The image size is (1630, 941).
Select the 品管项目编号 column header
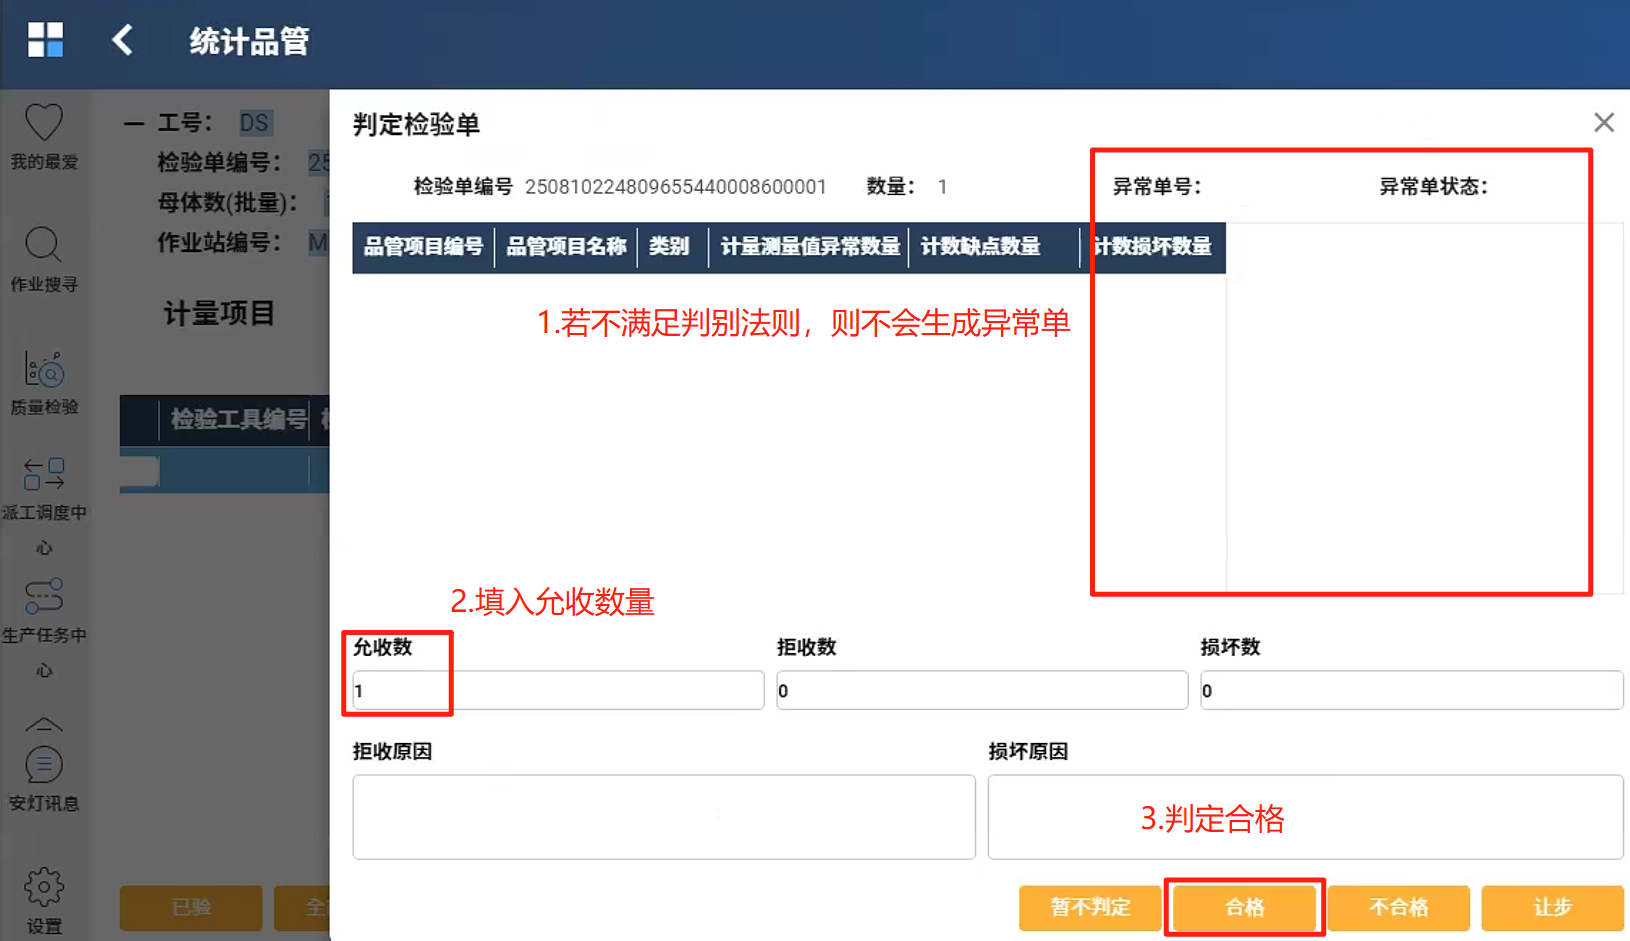pyautogui.click(x=424, y=247)
